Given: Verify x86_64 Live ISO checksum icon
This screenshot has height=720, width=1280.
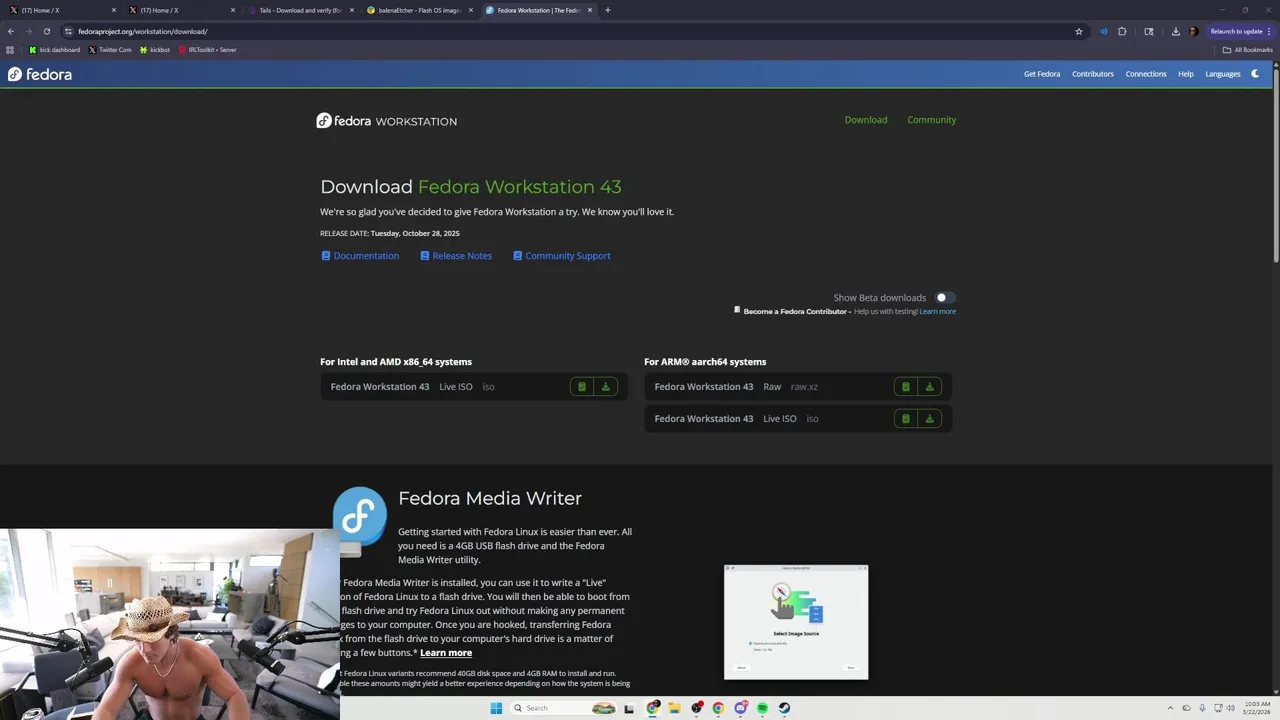Looking at the screenshot, I should [581, 387].
